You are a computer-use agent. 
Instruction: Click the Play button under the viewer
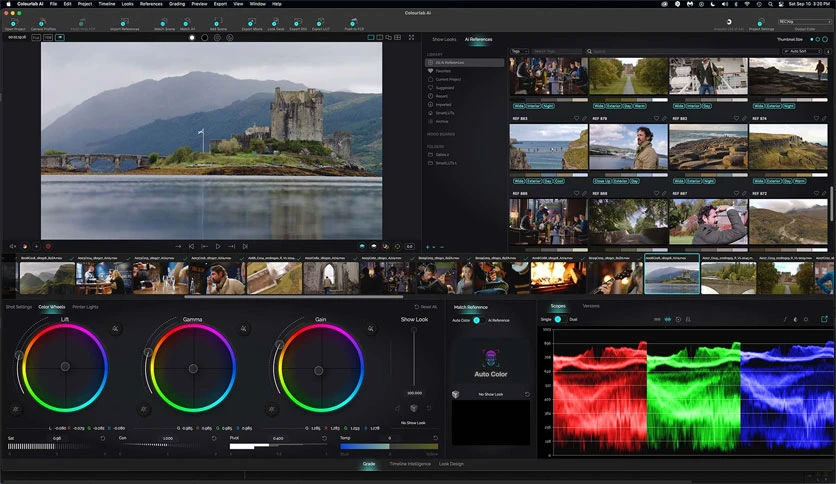click(x=218, y=246)
